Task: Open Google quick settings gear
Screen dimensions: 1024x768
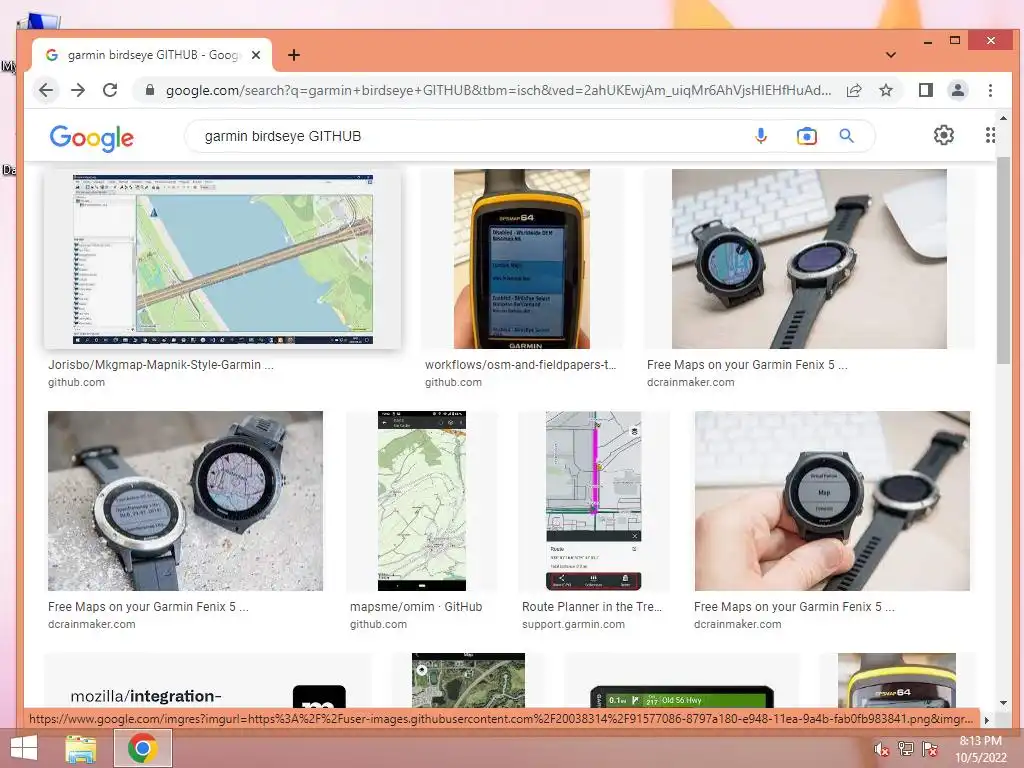Action: tap(944, 135)
